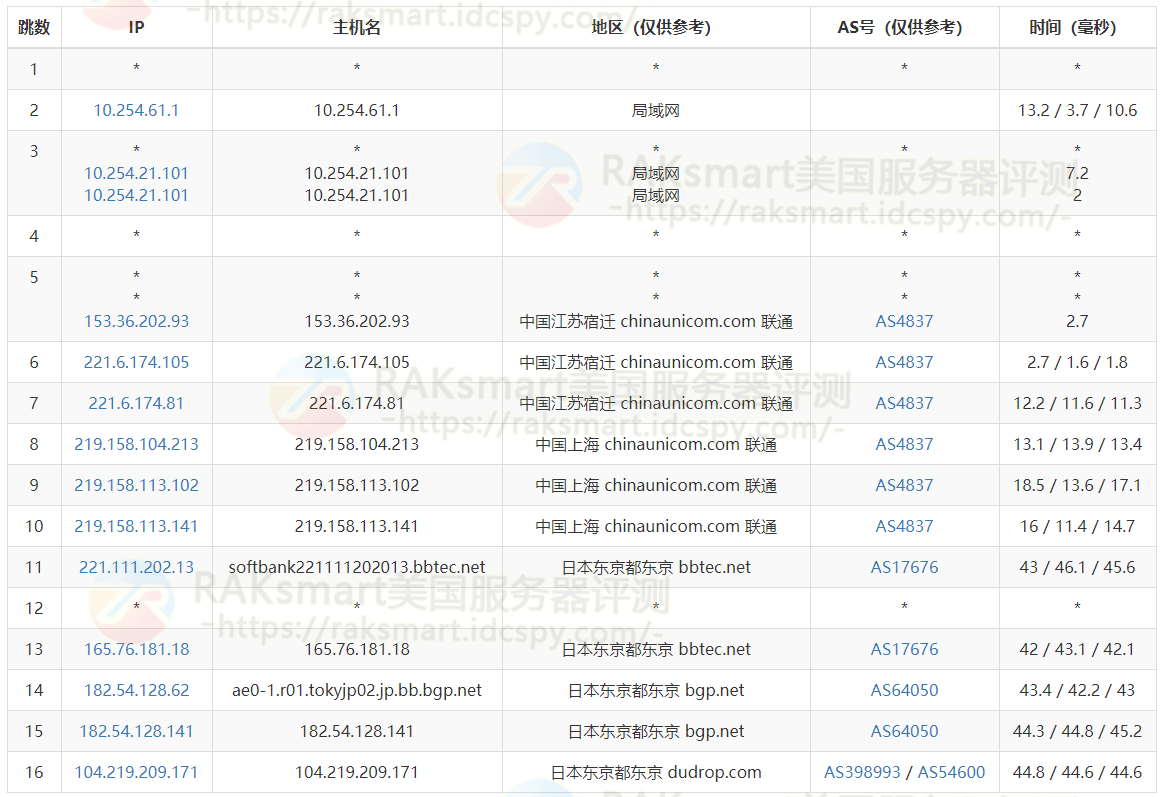The height and width of the screenshot is (797, 1167).
Task: Open the 219.158.113.102 IP link
Action: (136, 484)
